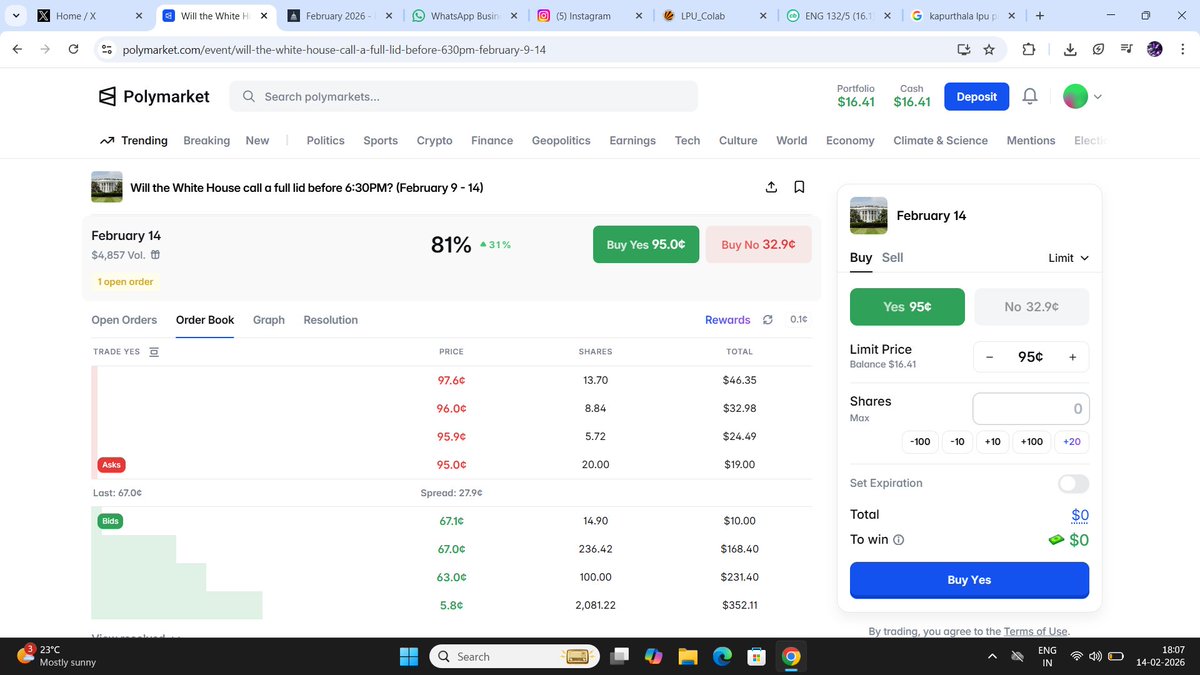1200x675 pixels.
Task: Click the Deposit button
Action: (x=976, y=96)
